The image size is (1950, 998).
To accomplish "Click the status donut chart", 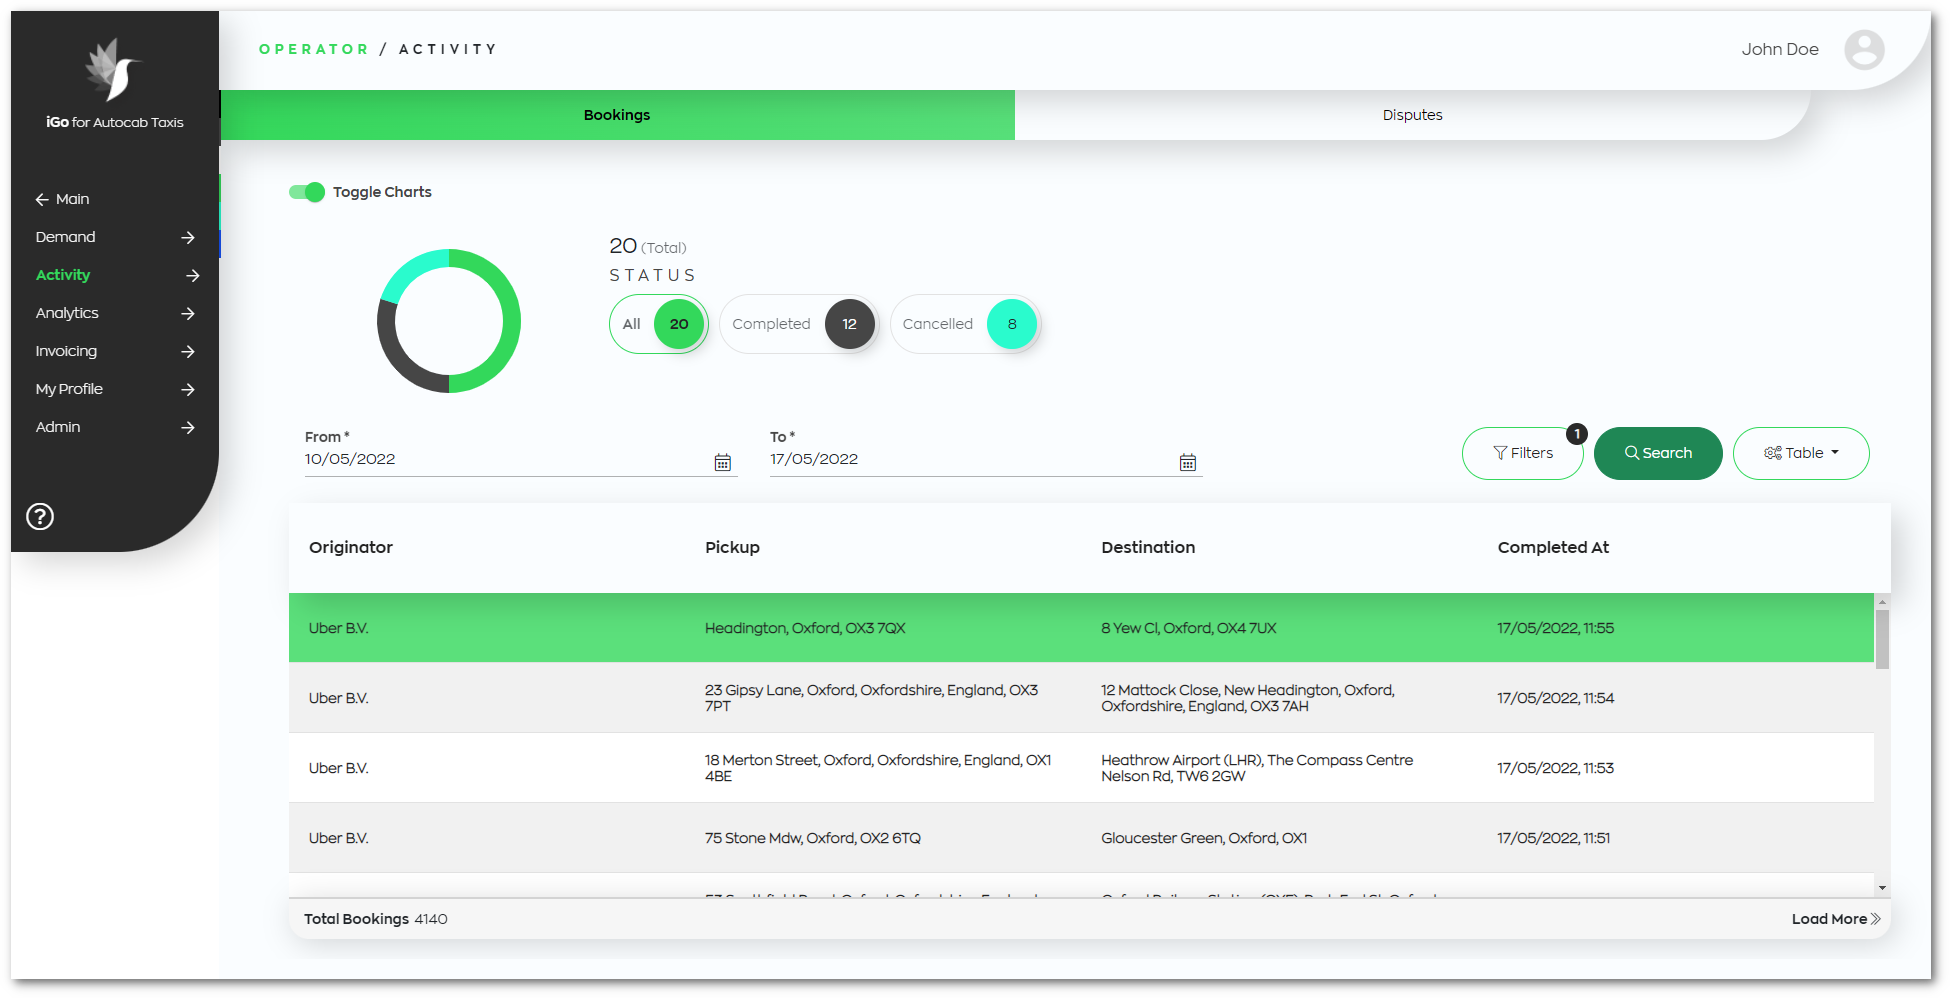I will pos(449,321).
